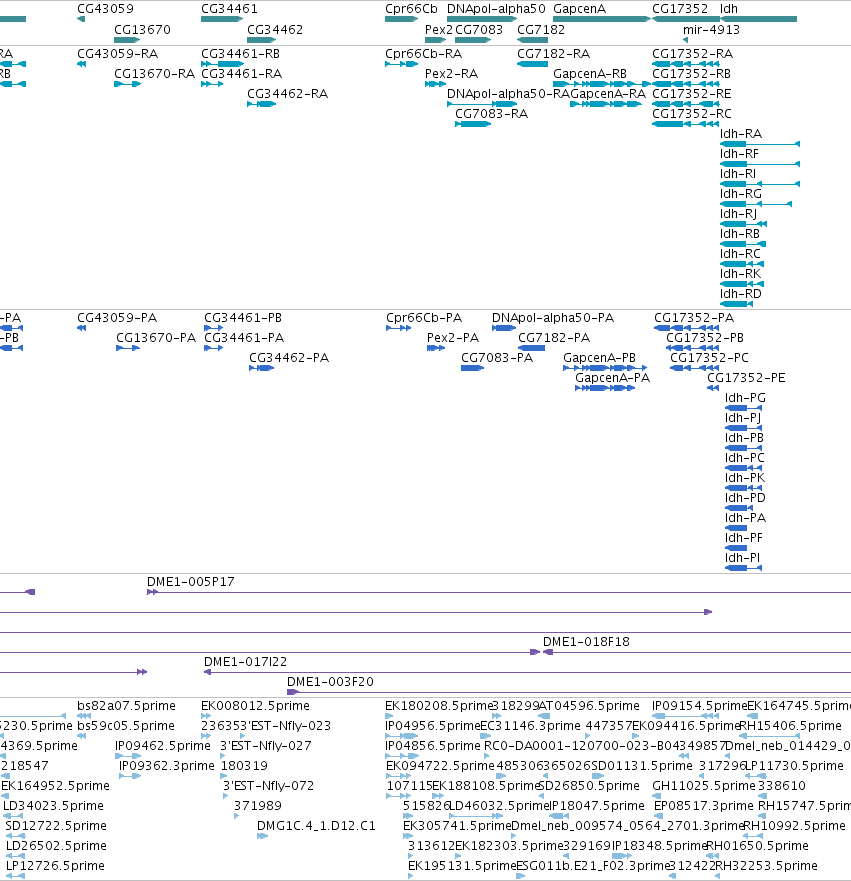Open the CG43059-RA transcript label
851x881 pixels.
click(x=117, y=54)
